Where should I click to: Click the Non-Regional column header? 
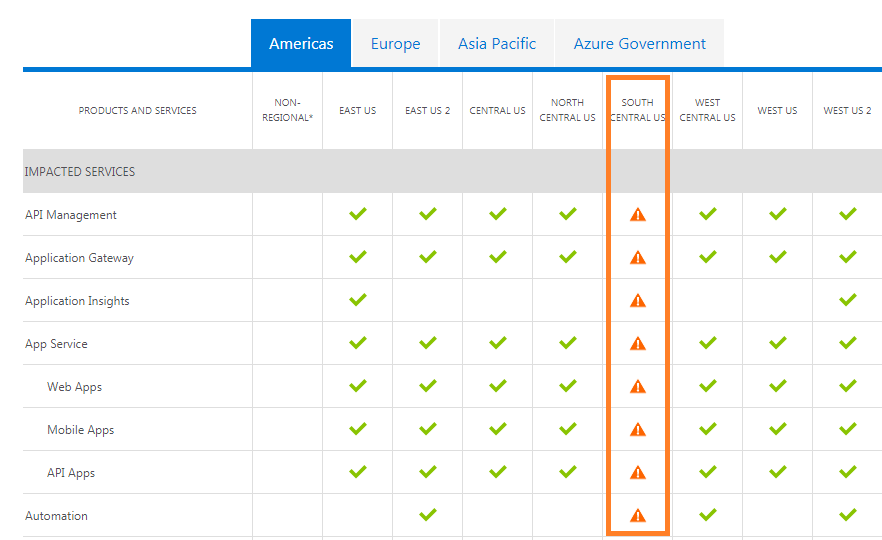pos(287,110)
